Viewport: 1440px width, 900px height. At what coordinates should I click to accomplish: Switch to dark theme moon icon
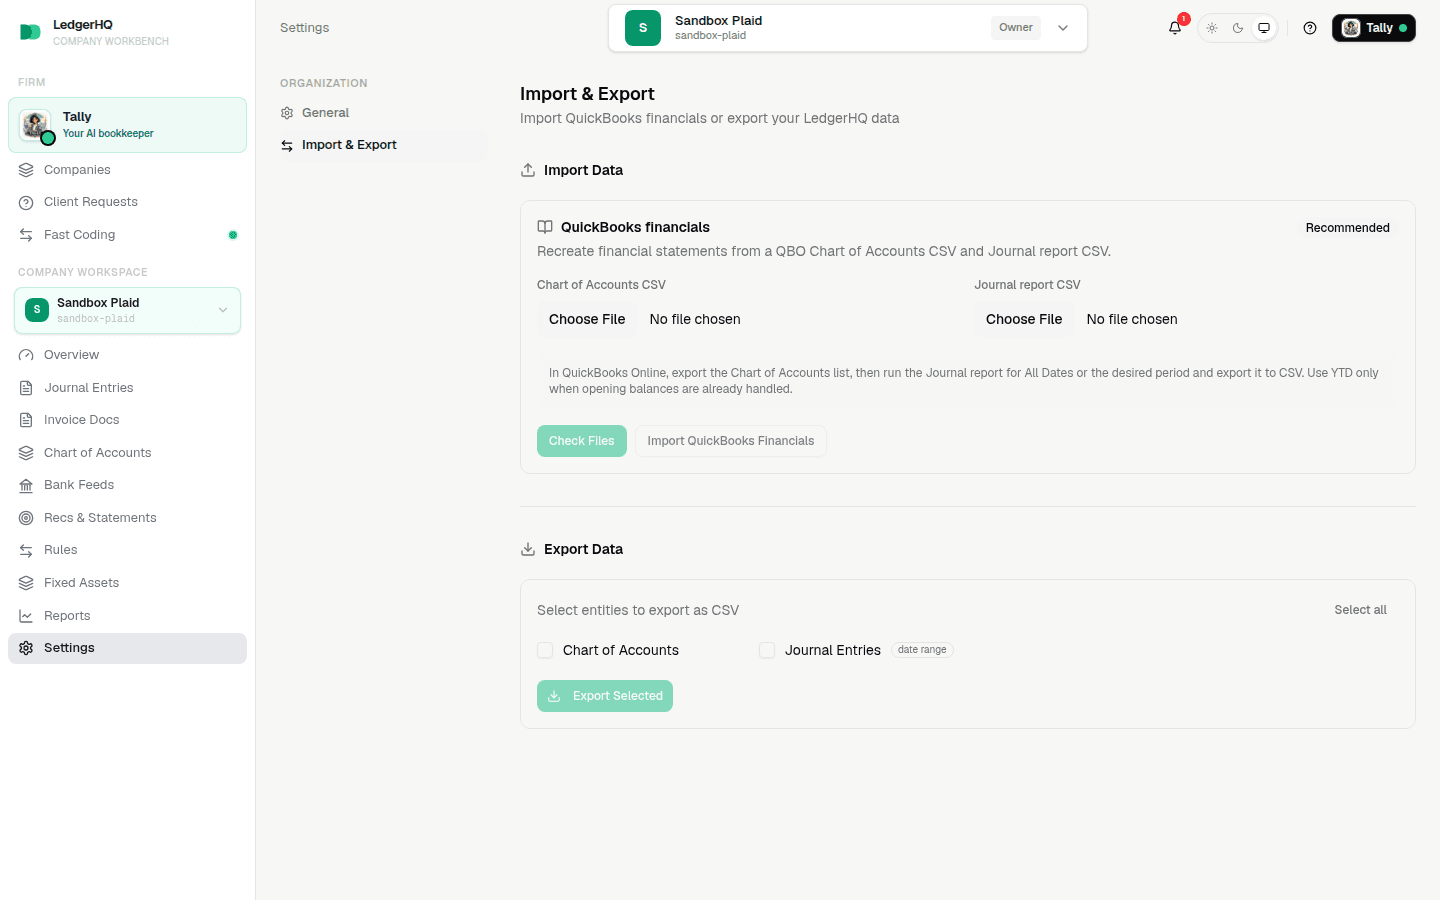click(x=1238, y=28)
